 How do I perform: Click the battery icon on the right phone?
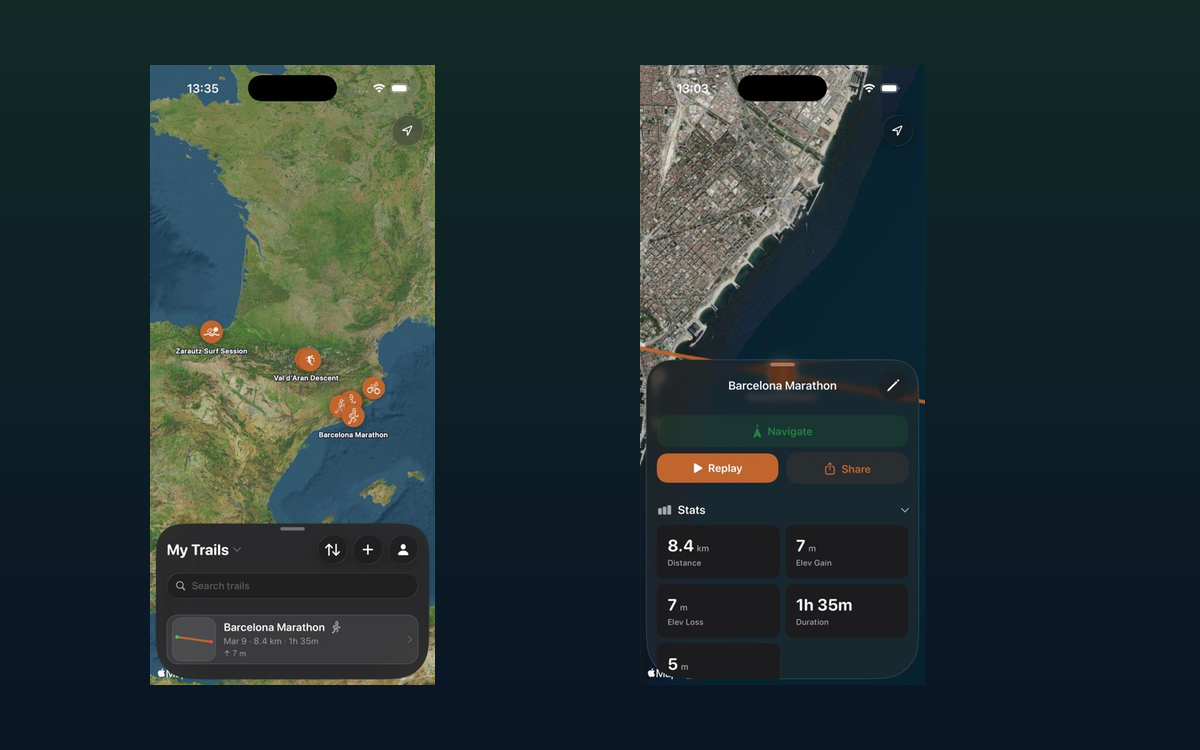(x=889, y=88)
